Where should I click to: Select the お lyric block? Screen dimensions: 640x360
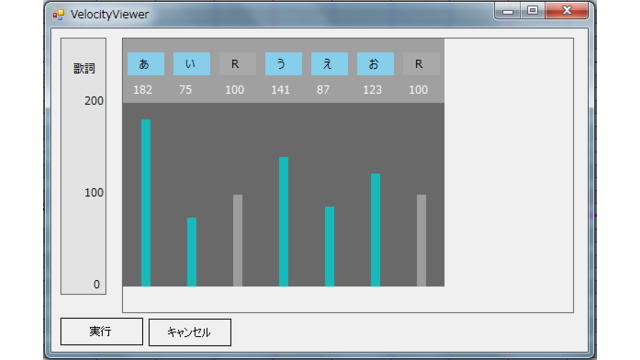[376, 64]
